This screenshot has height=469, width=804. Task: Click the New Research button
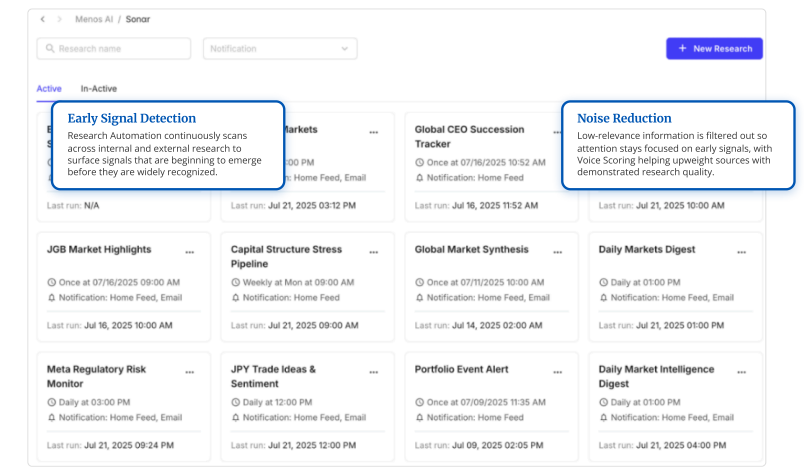tap(714, 48)
